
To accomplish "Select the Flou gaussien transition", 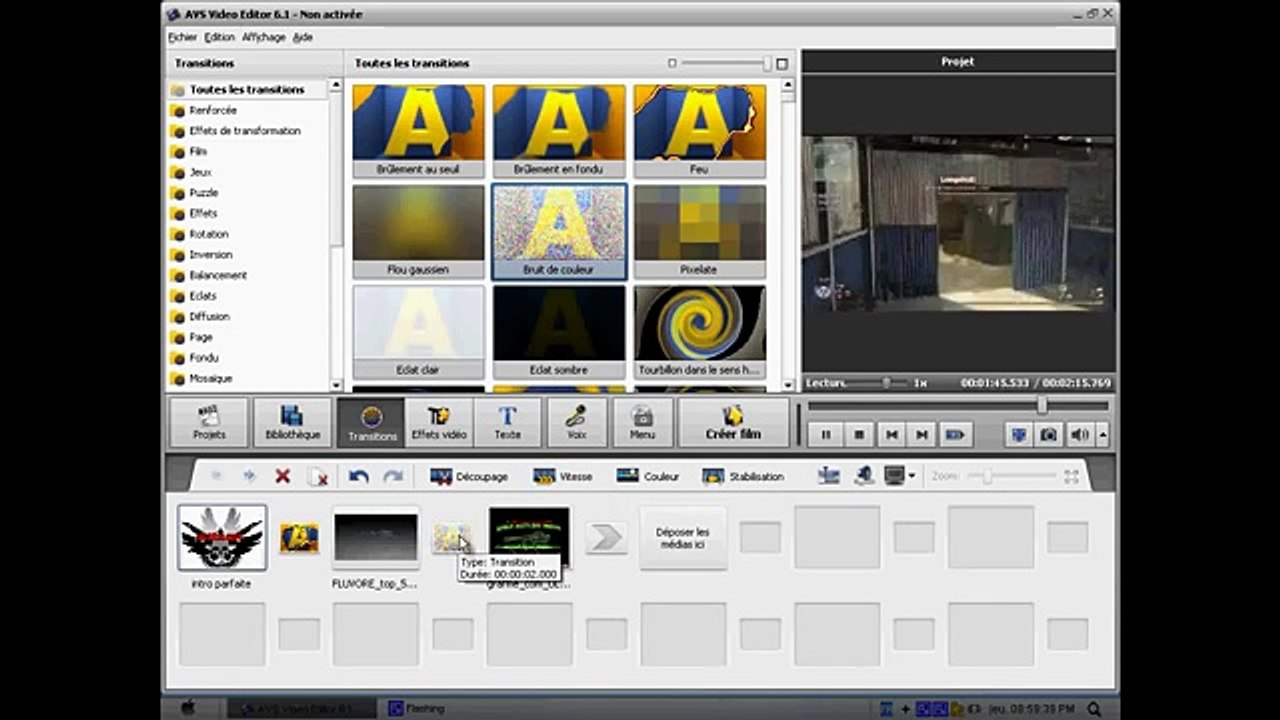I will [x=418, y=231].
